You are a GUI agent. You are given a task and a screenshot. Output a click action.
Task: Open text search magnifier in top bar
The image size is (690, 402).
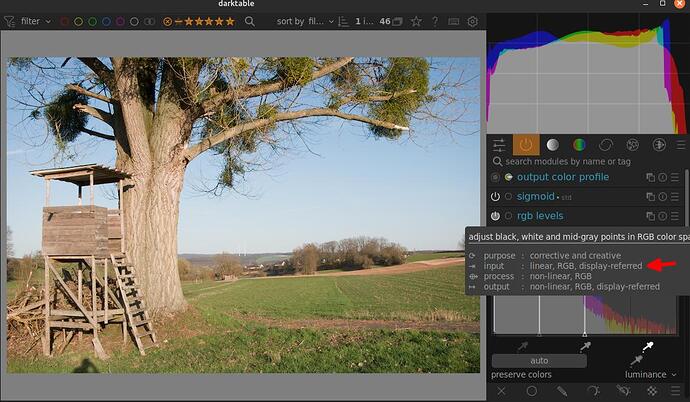click(x=250, y=21)
